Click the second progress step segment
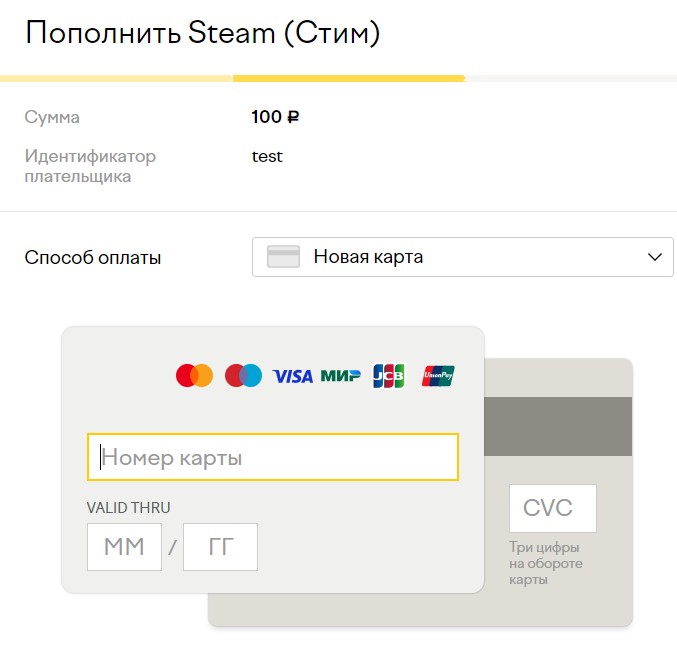This screenshot has height=655, width=677. tap(348, 78)
